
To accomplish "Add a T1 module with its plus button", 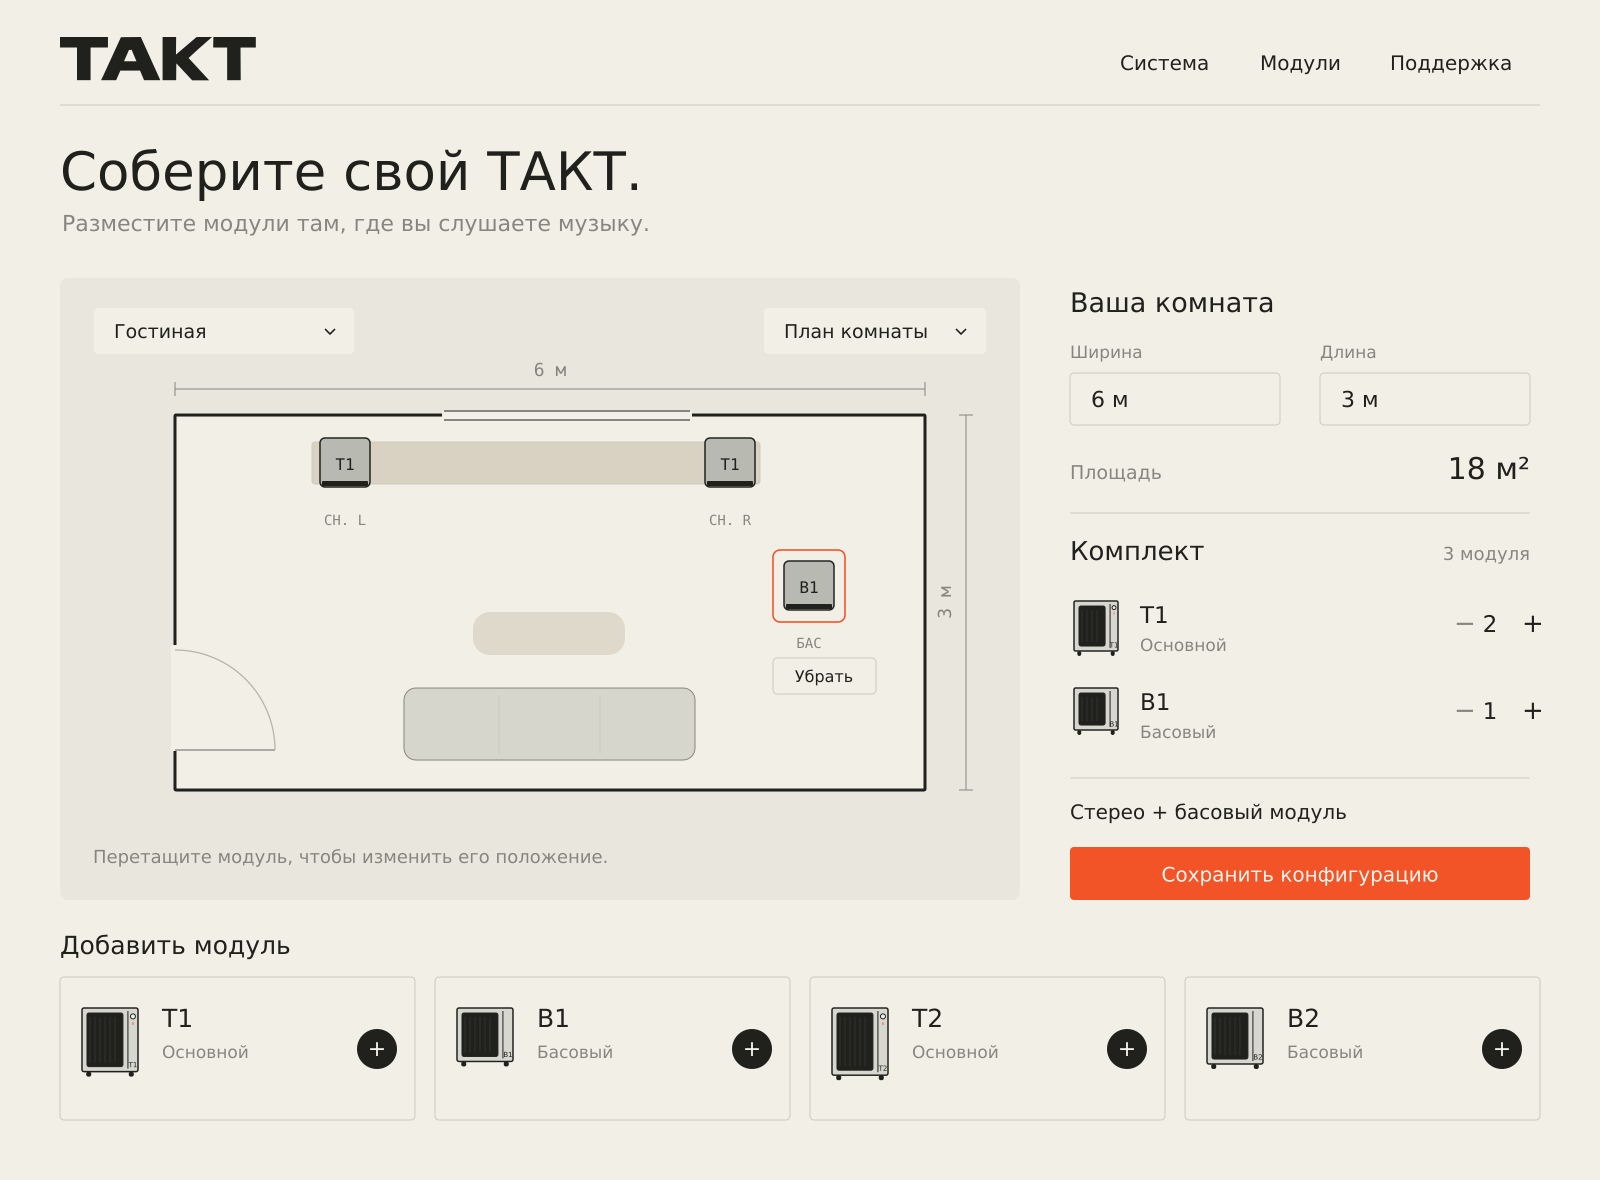I will [x=377, y=1049].
